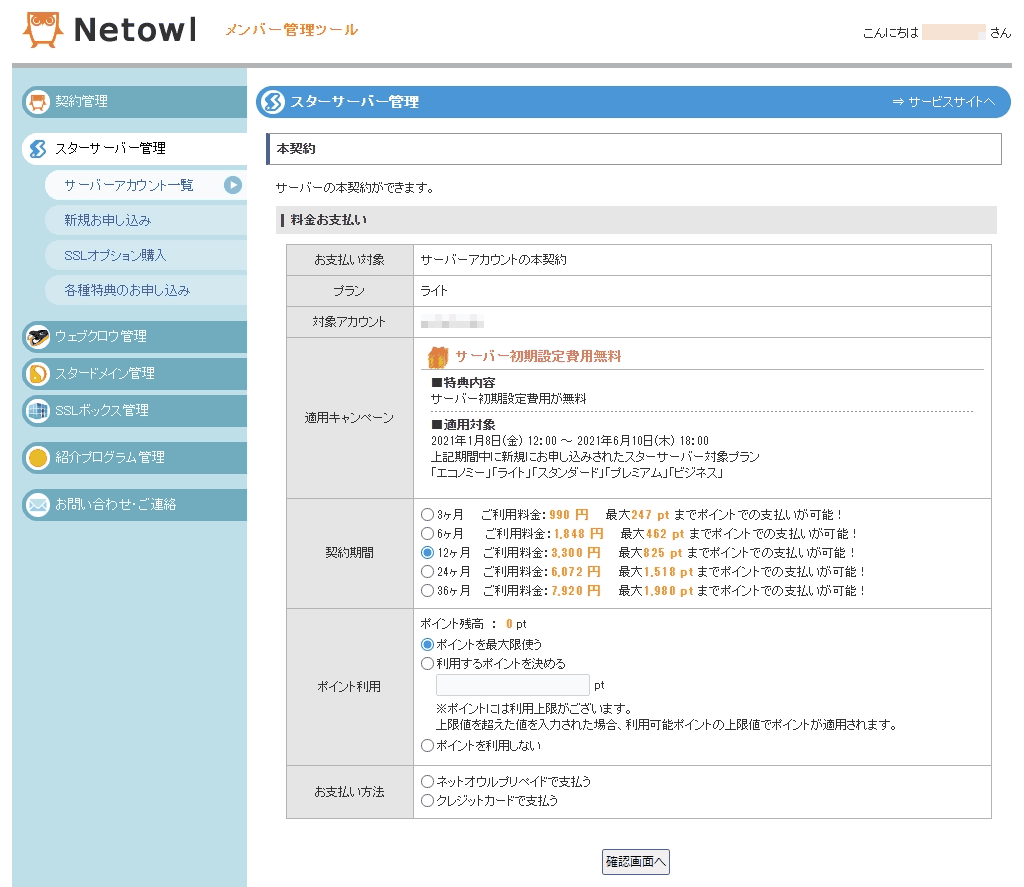Open SSLオプション購入 submenu
The image size is (1024, 887).
click(146, 255)
